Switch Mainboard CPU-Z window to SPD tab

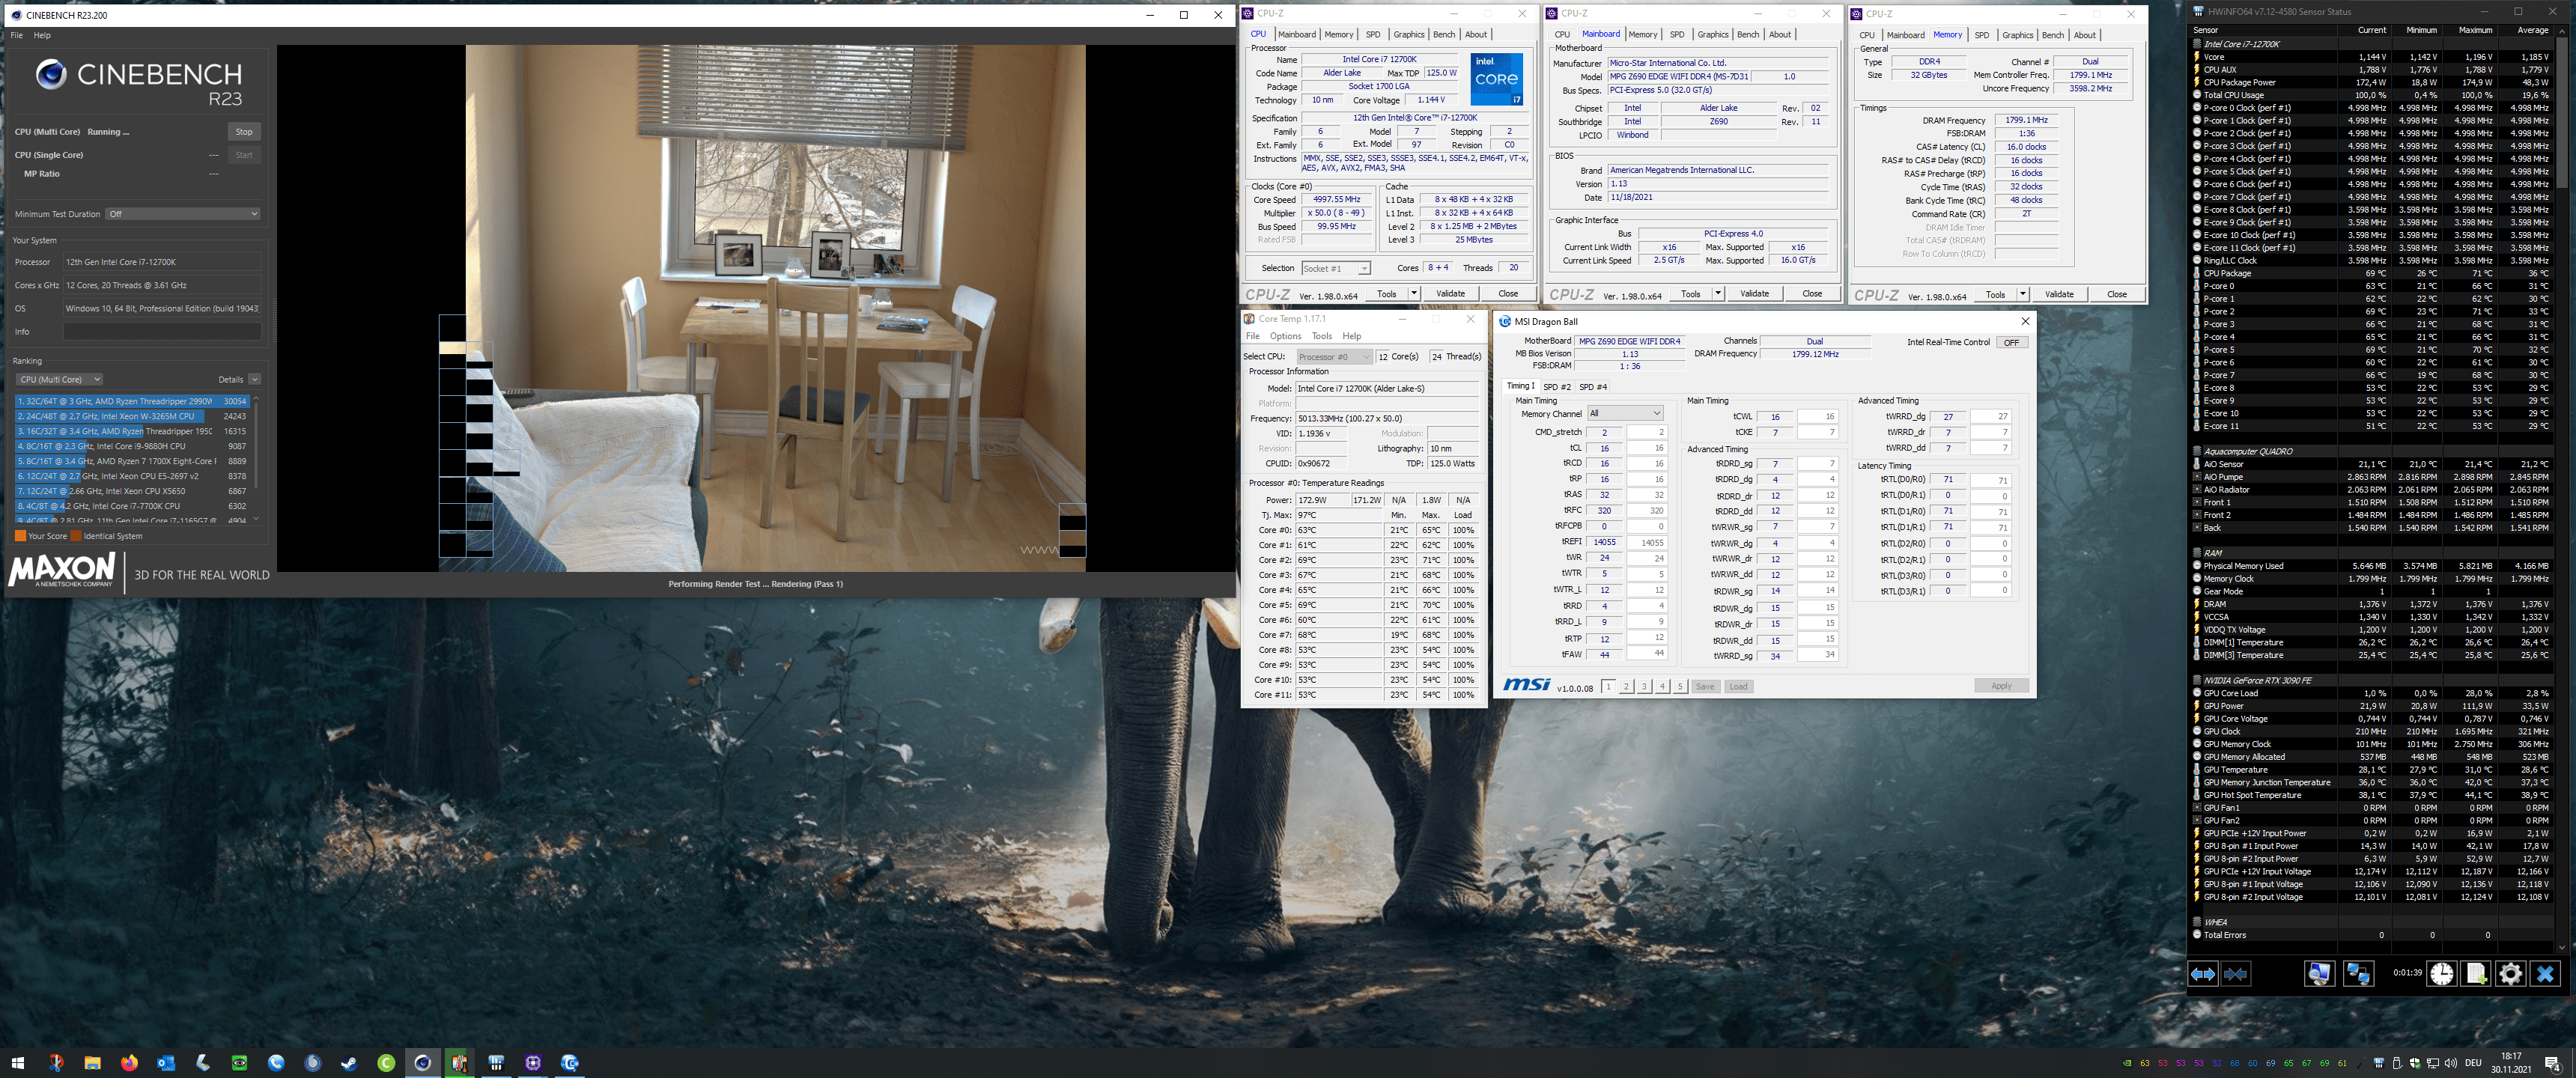click(x=1677, y=34)
